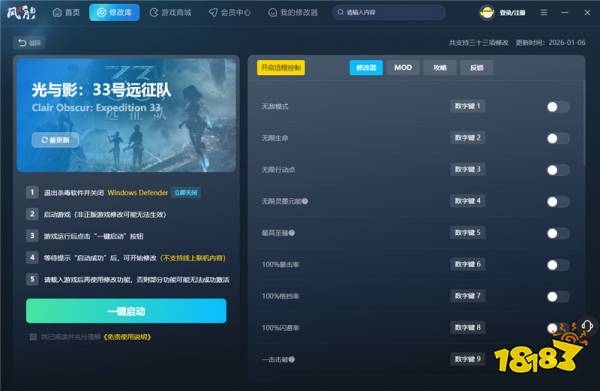The height and width of the screenshot is (391, 600).
Task: Switch to the MOD tab
Action: [x=403, y=68]
